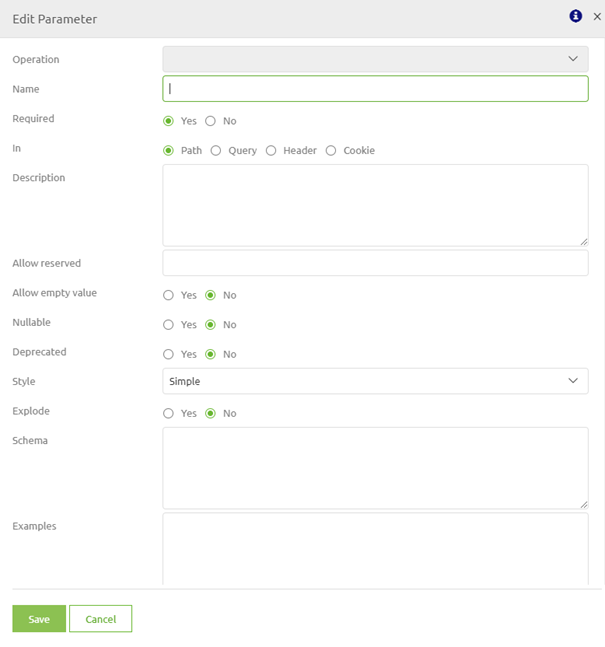Set Explode to No
The image size is (605, 647).
click(x=210, y=413)
